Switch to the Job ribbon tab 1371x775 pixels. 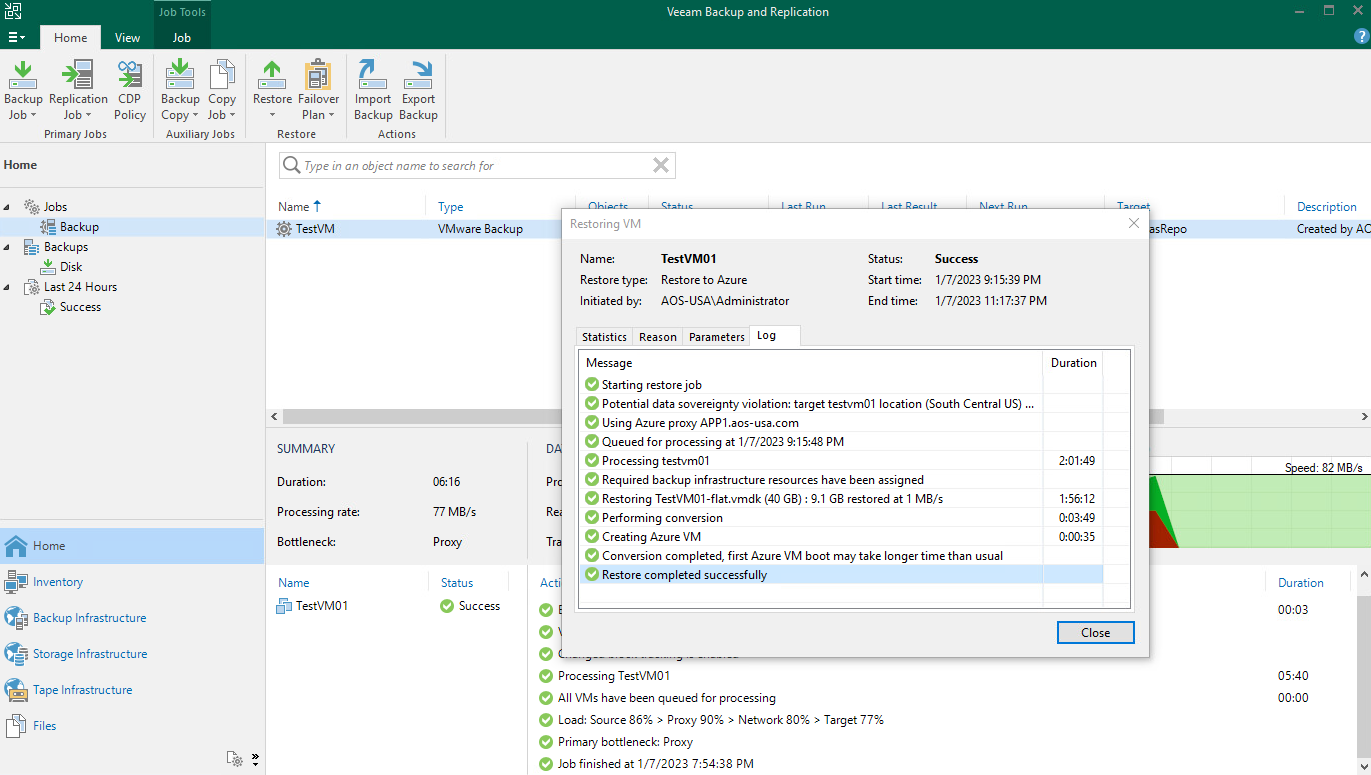click(x=181, y=37)
